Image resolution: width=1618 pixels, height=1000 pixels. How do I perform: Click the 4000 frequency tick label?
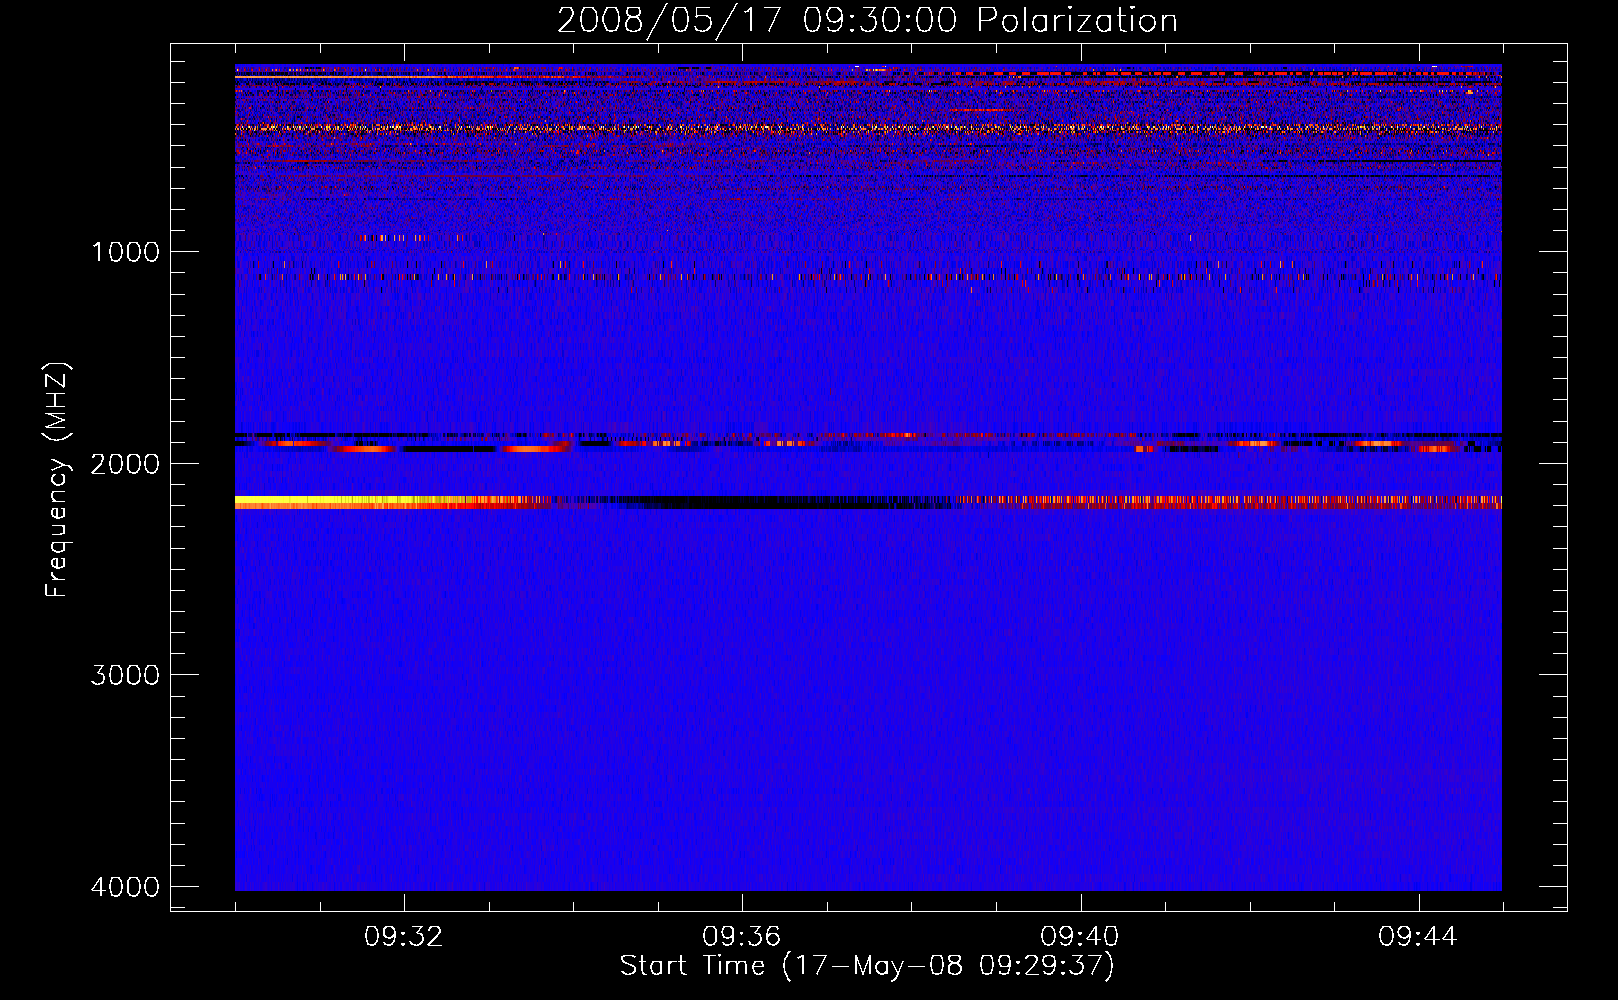[125, 887]
